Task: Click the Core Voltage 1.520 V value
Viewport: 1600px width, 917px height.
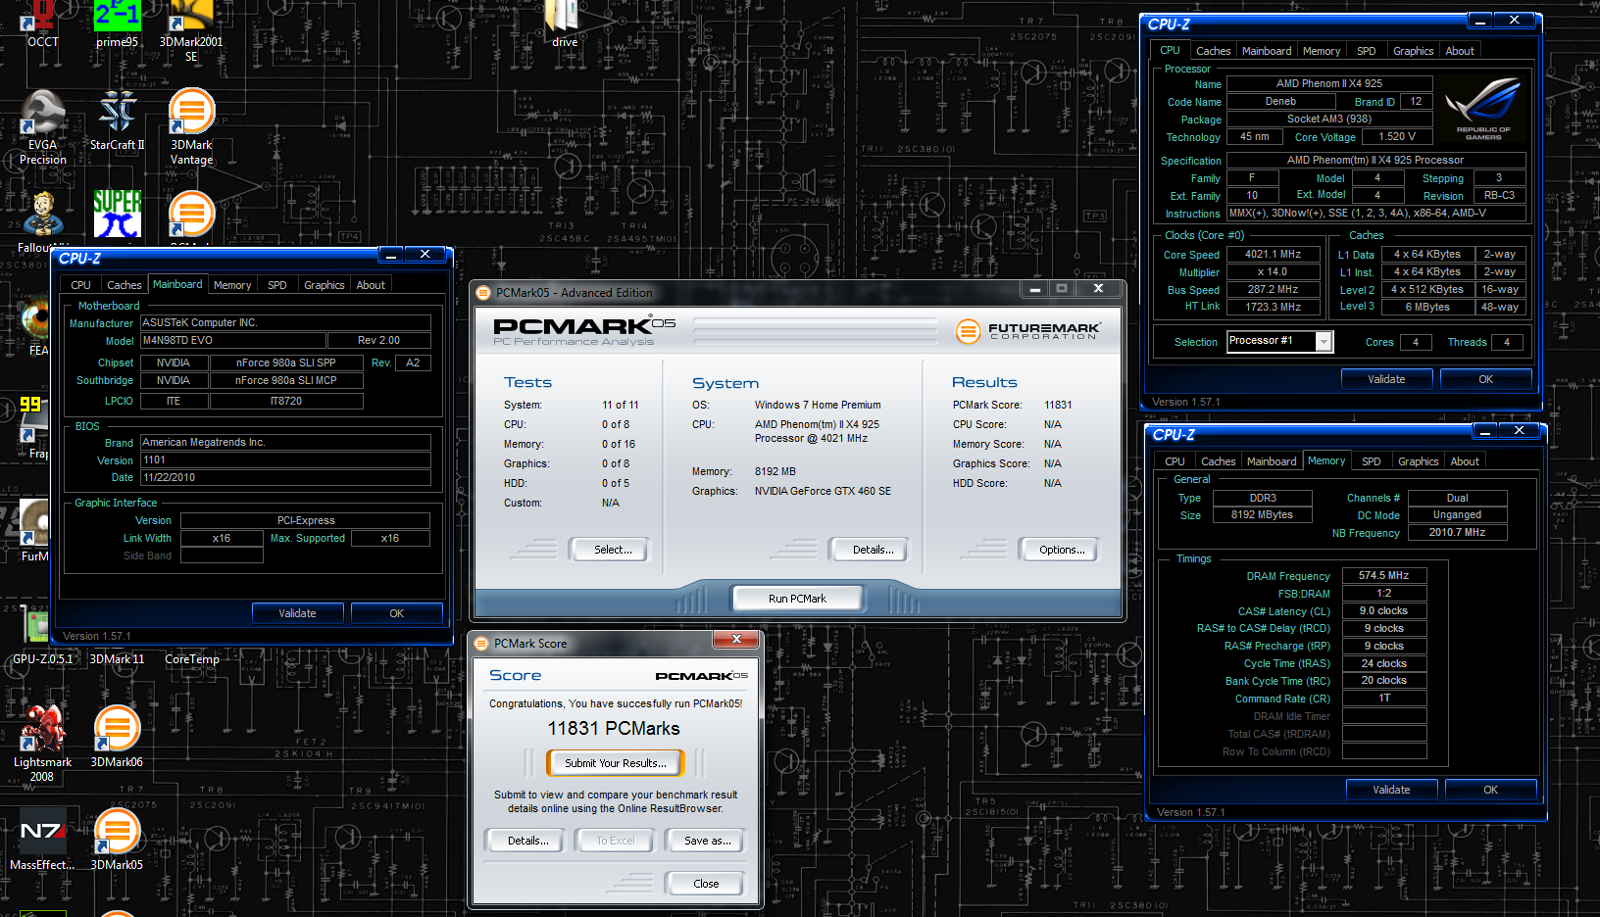Action: pyautogui.click(x=1397, y=137)
